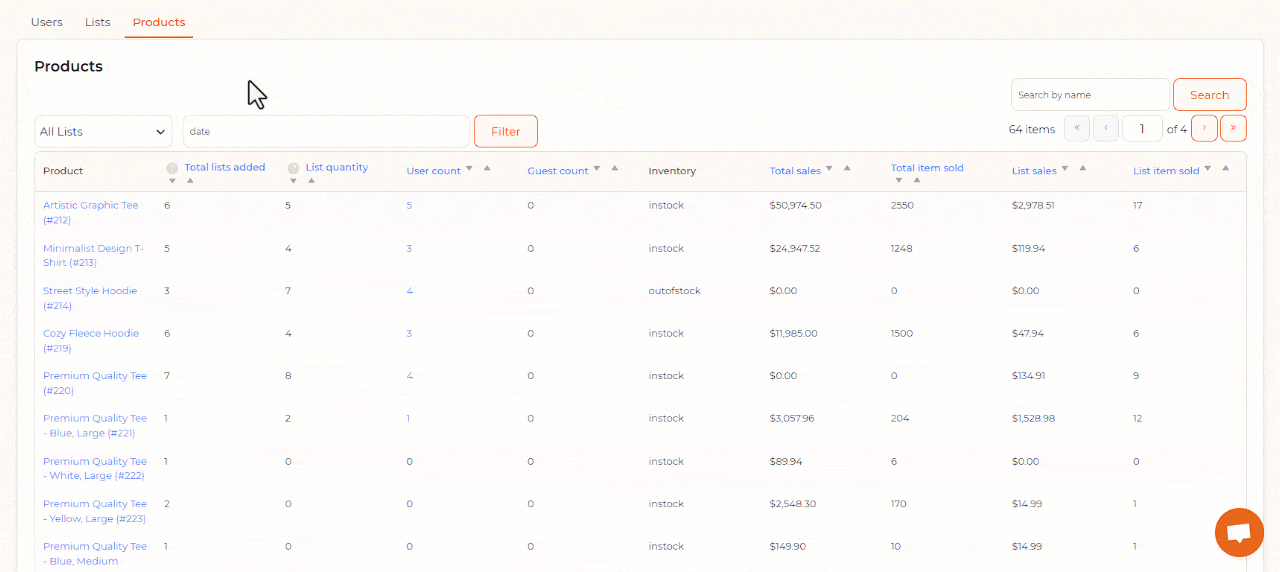Screen dimensions: 1280x572
Task: Open the chat support bubble
Action: (1239, 532)
